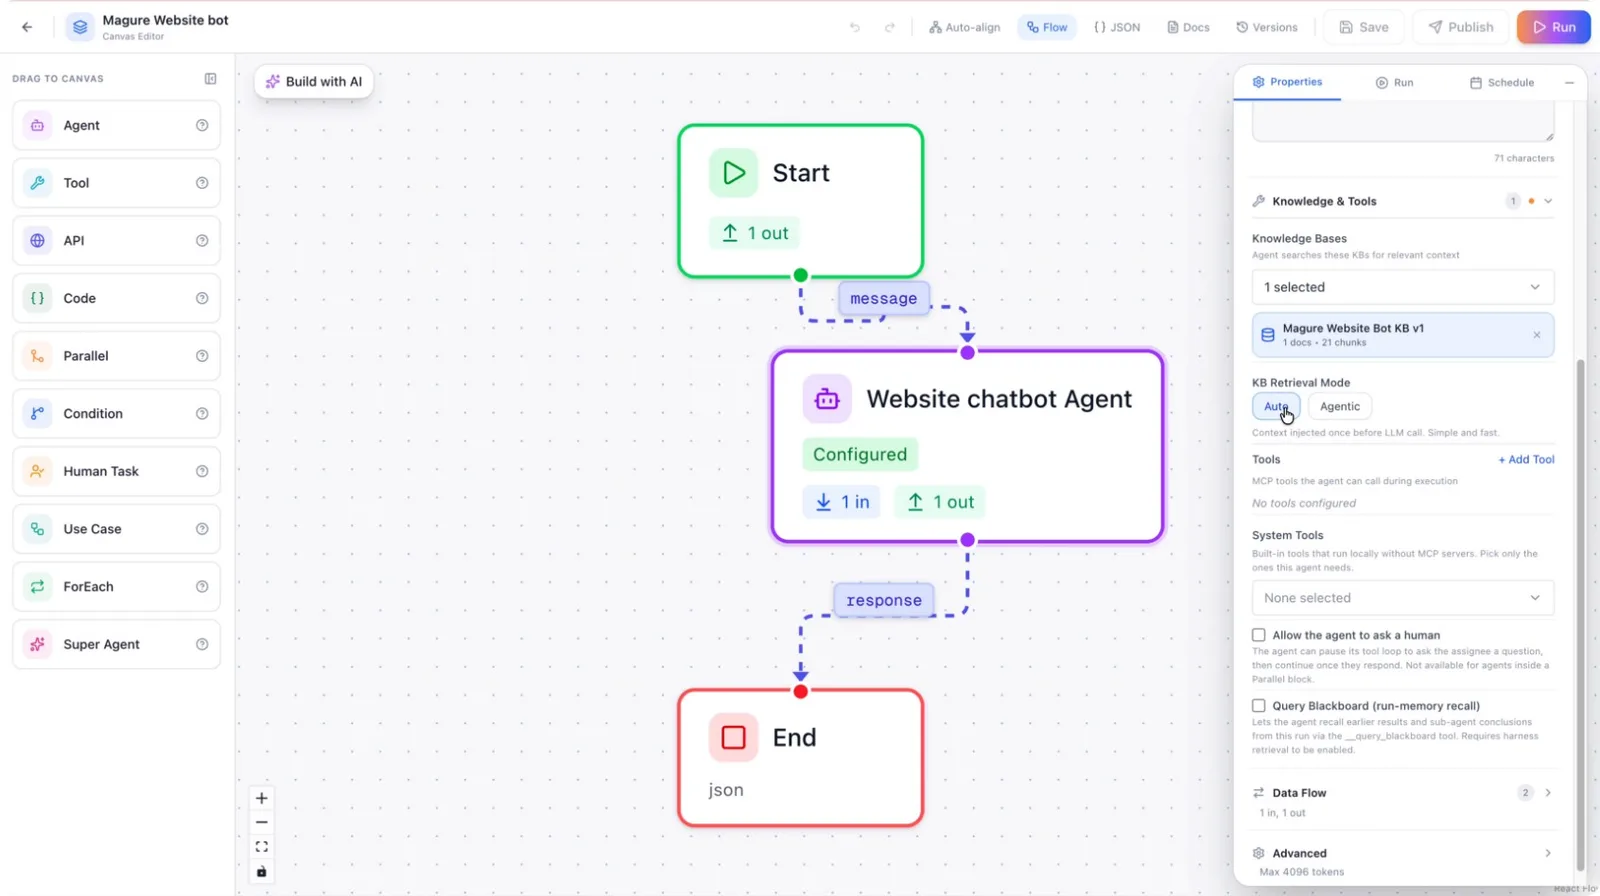Select the Website chatbot Agent node
This screenshot has height=896, width=1600.
(967, 446)
